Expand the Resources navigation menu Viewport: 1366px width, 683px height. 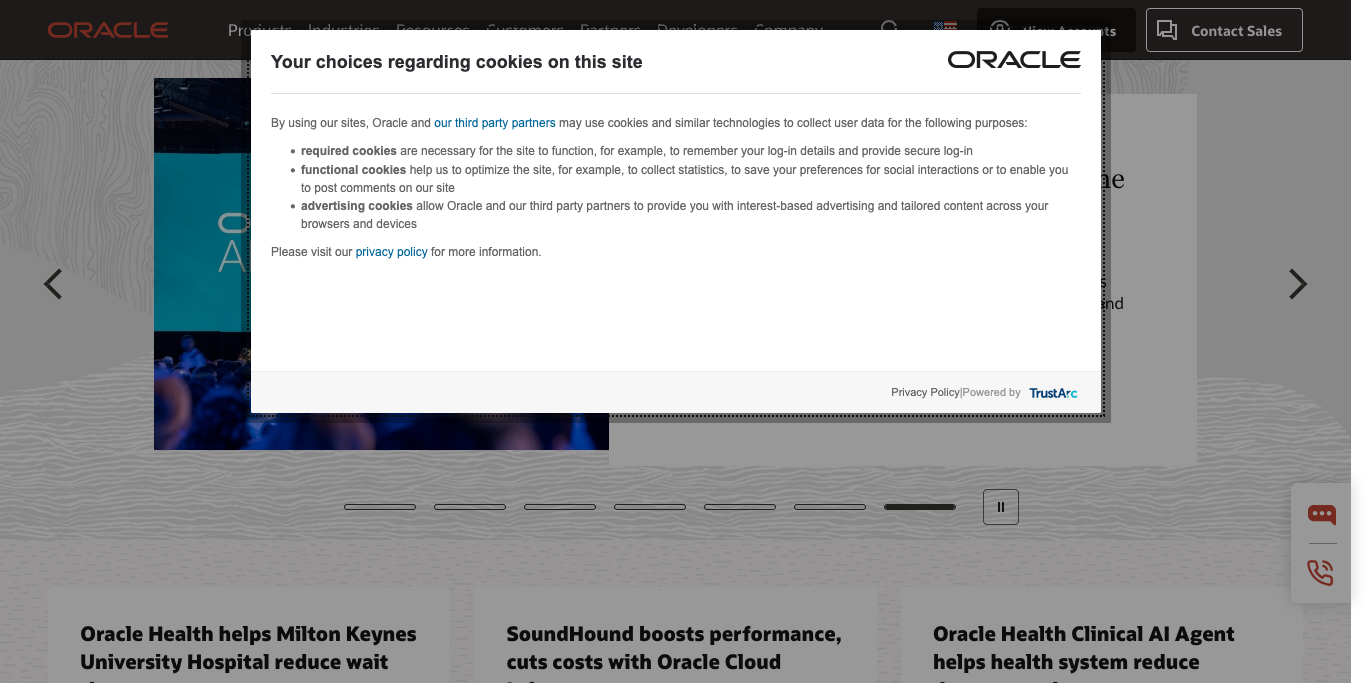(x=432, y=30)
